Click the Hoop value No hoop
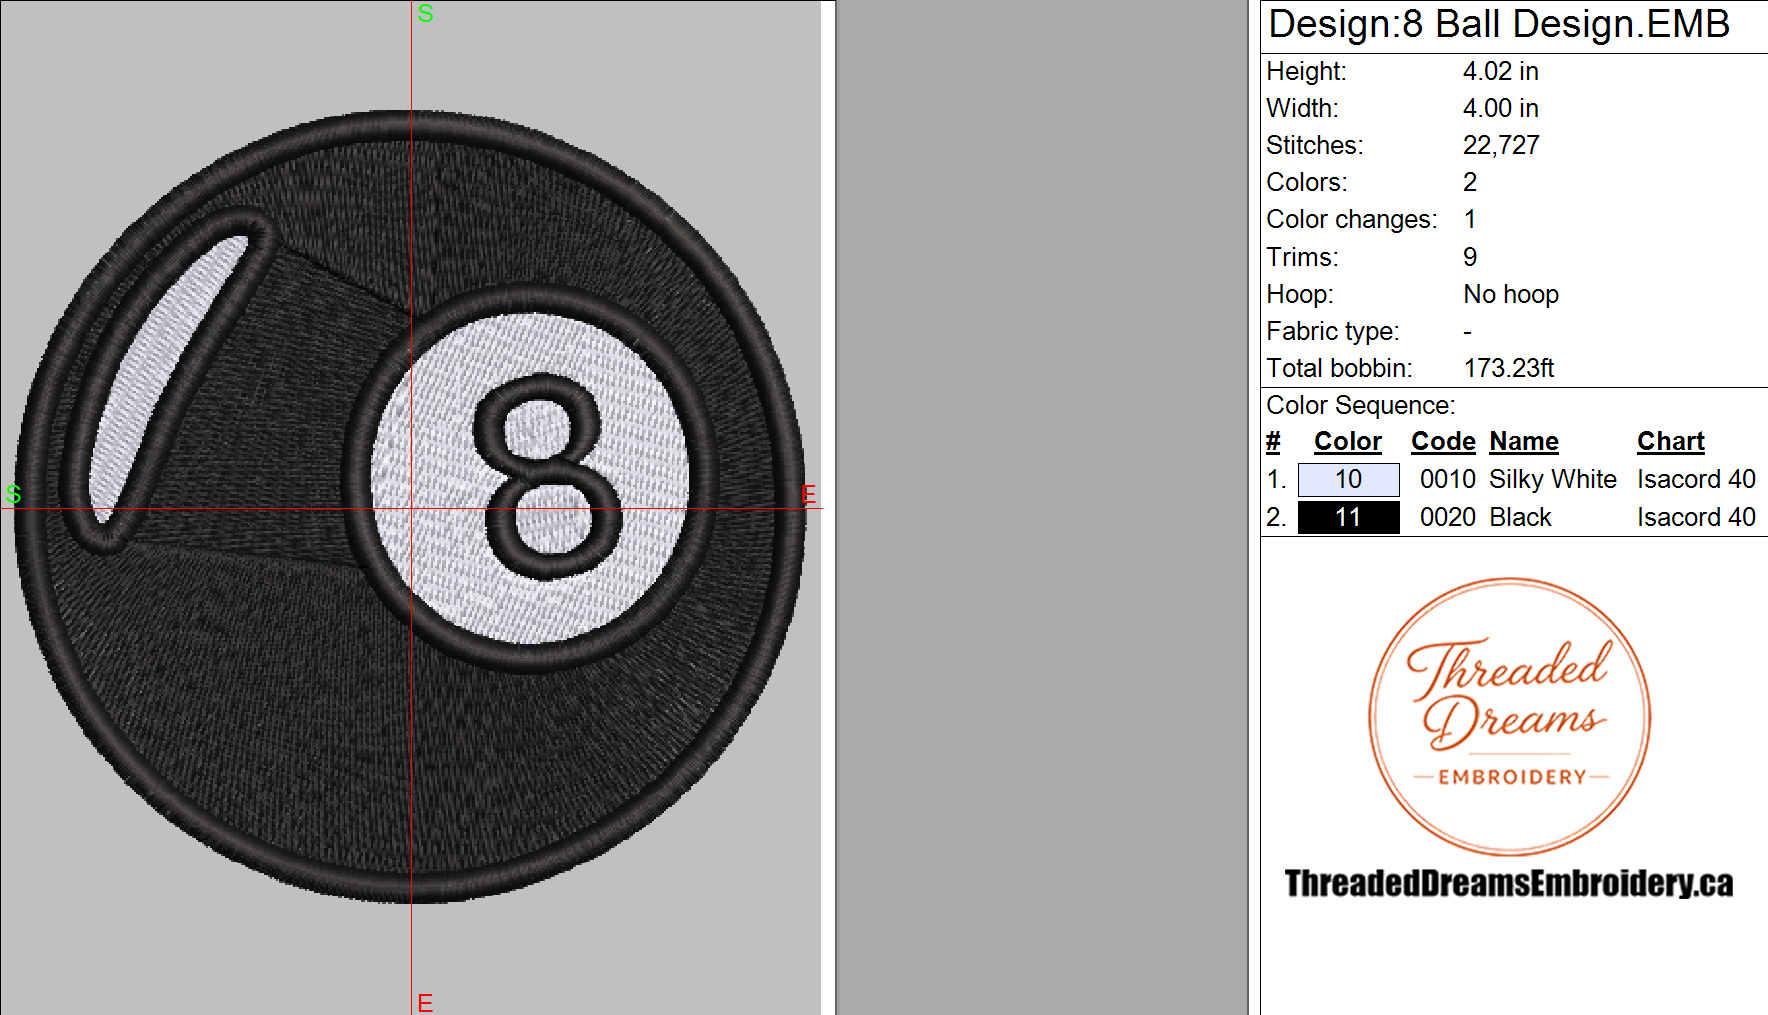1768x1015 pixels. pyautogui.click(x=1511, y=295)
